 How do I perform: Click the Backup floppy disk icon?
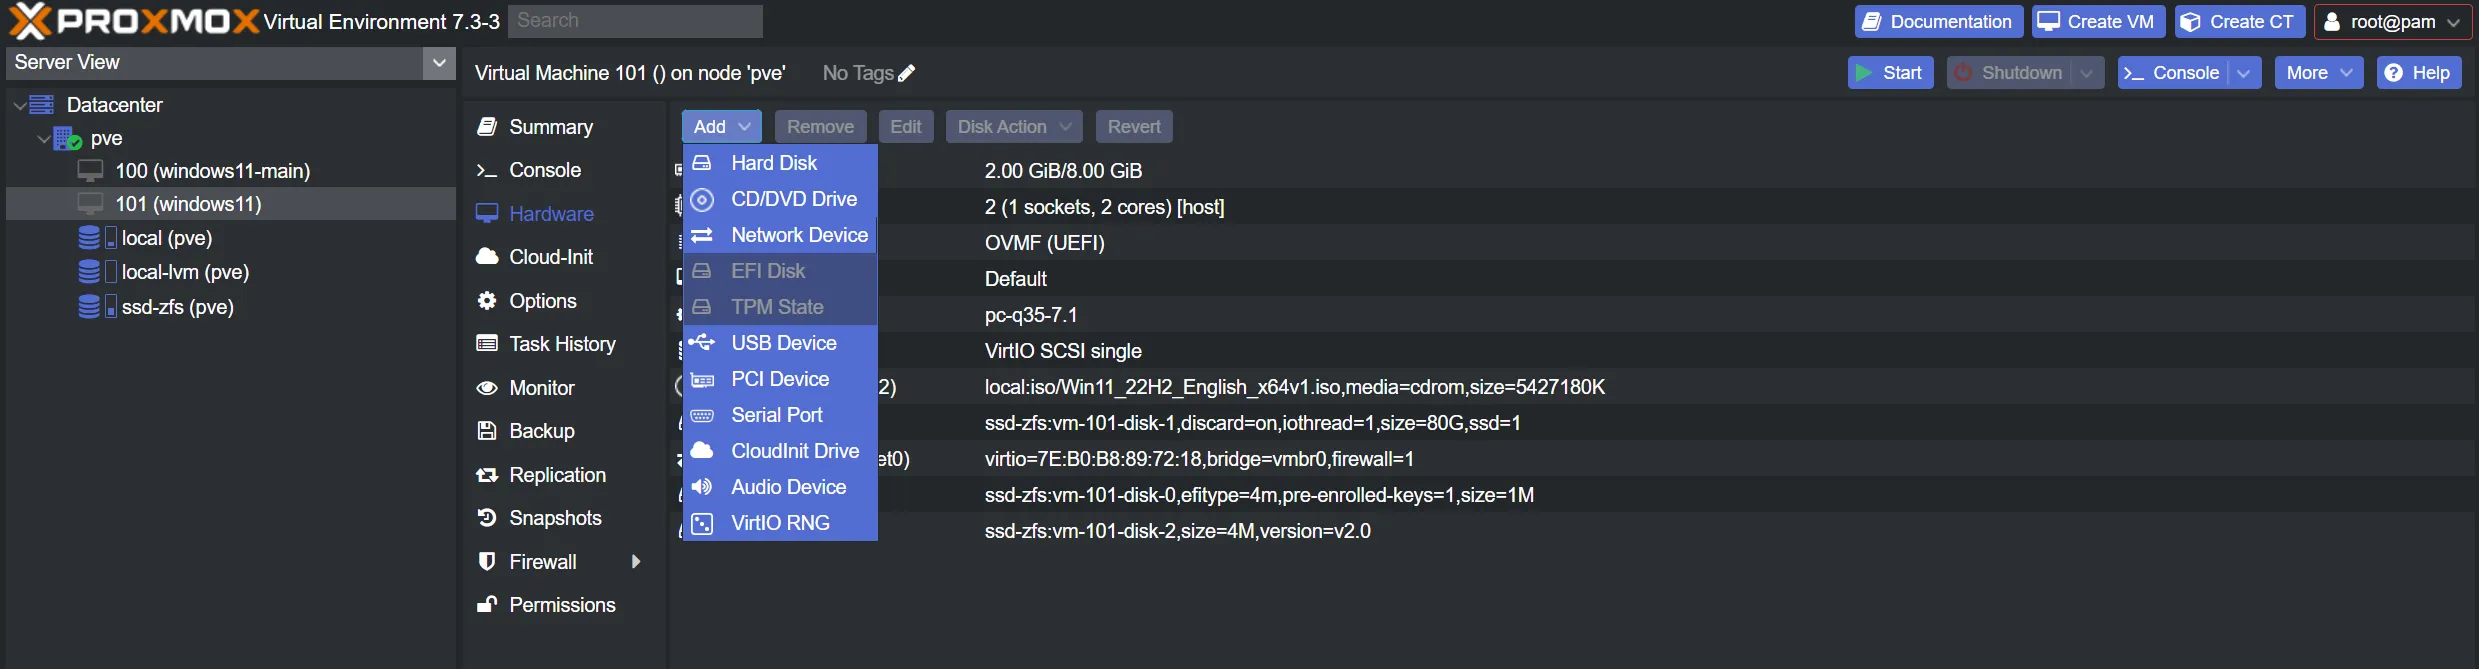(487, 431)
